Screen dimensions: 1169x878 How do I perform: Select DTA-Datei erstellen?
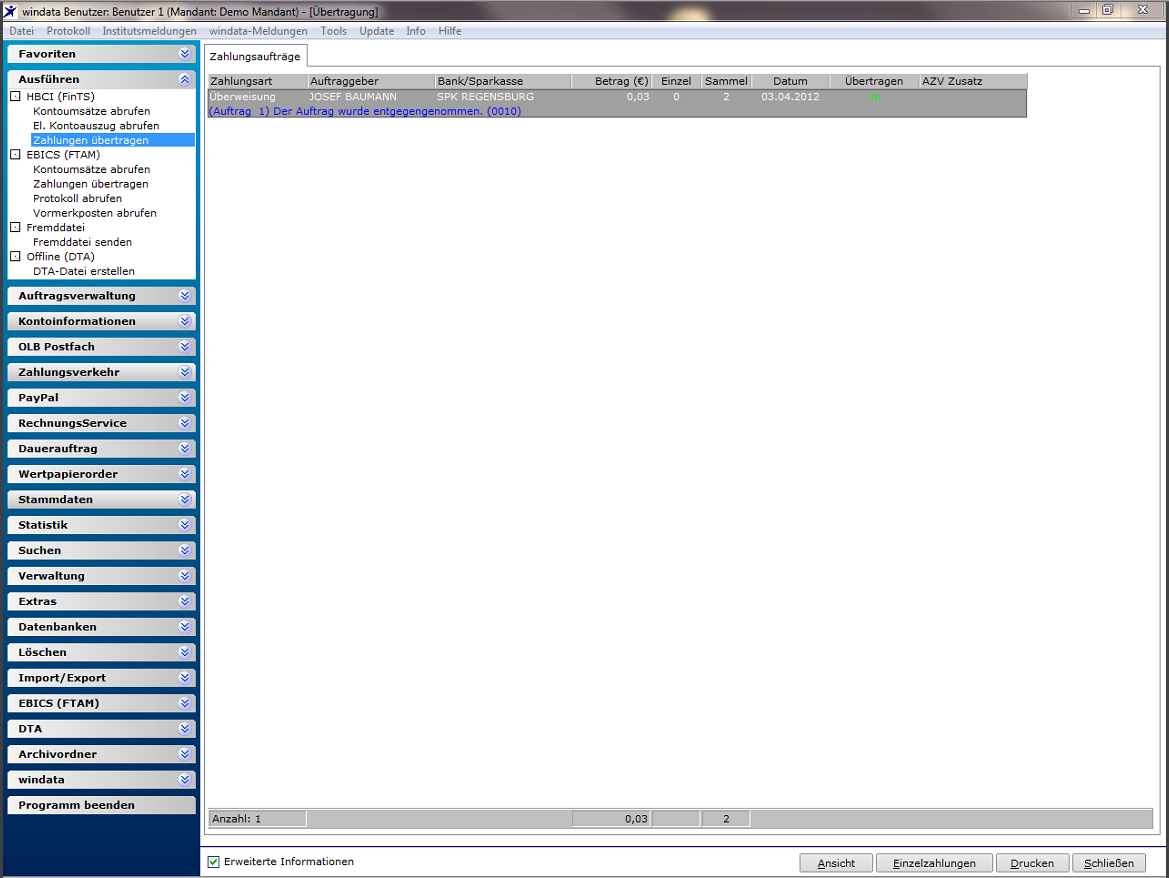[x=84, y=271]
